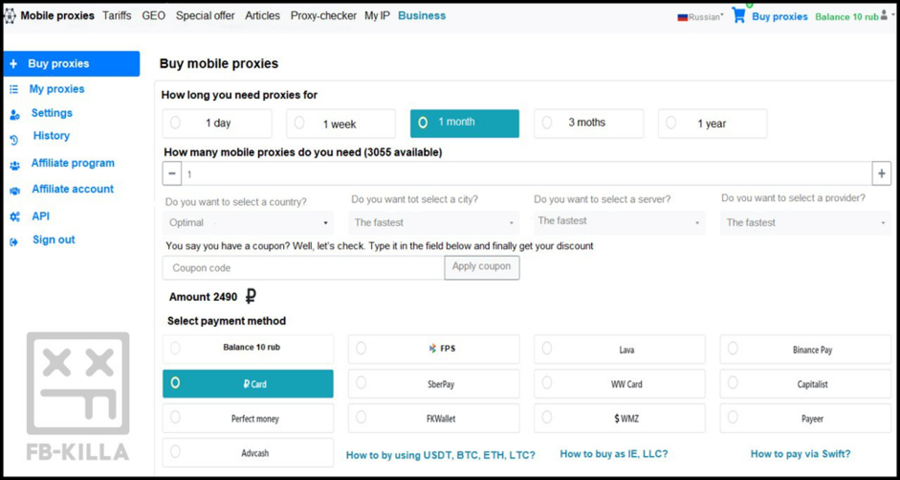Screen dimensions: 900x480
Task: Click the Settings sidebar icon
Action: click(x=14, y=115)
